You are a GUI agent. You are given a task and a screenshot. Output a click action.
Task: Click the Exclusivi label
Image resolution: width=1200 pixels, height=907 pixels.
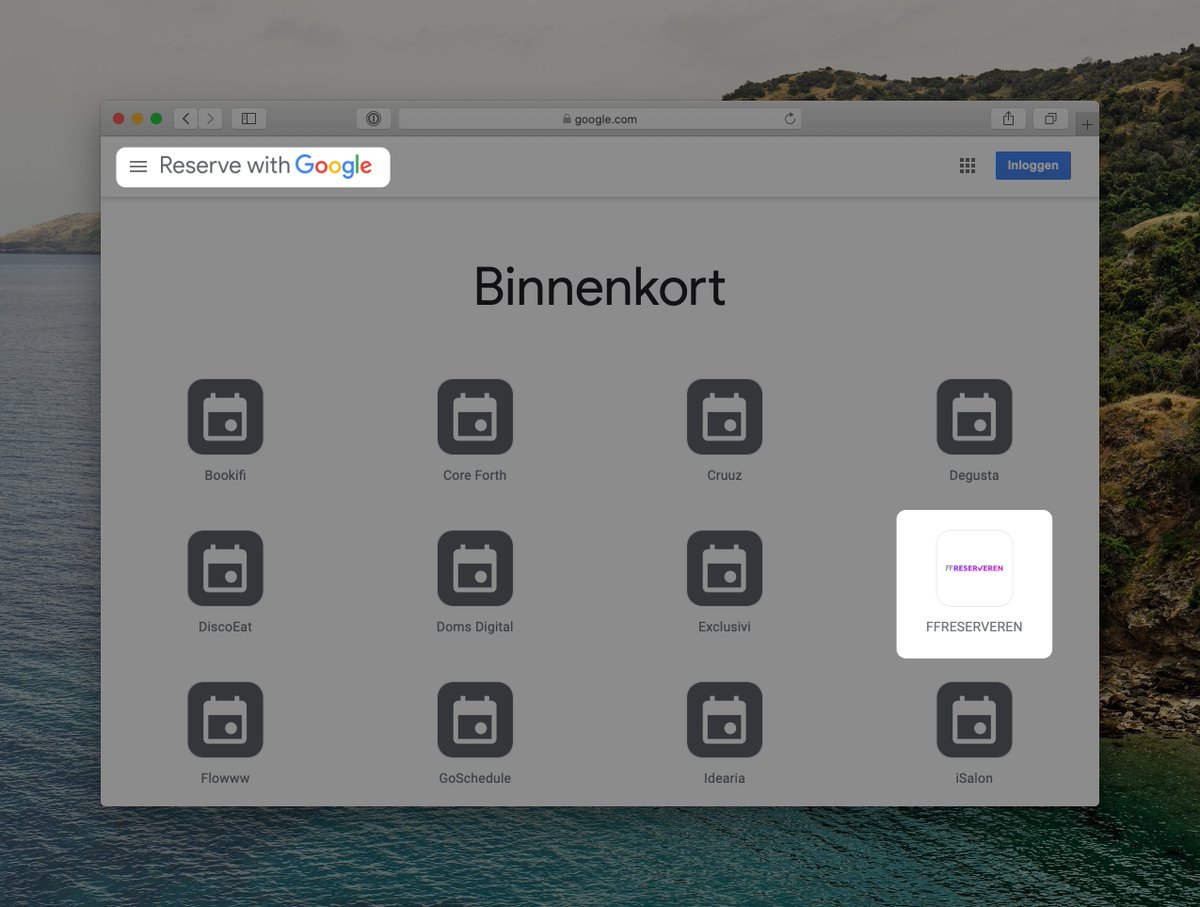pos(724,627)
